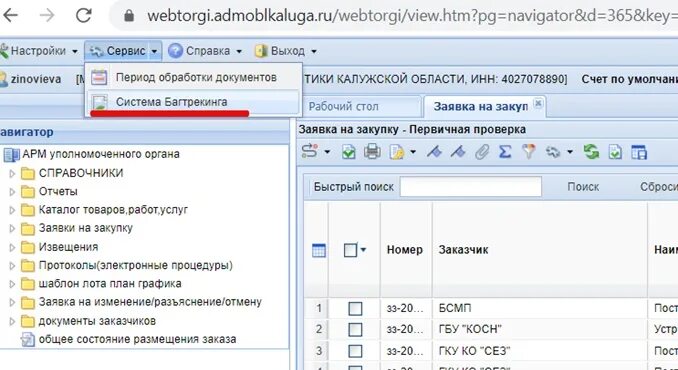
Task: Click row number 2 in the table
Action: [x=319, y=329]
